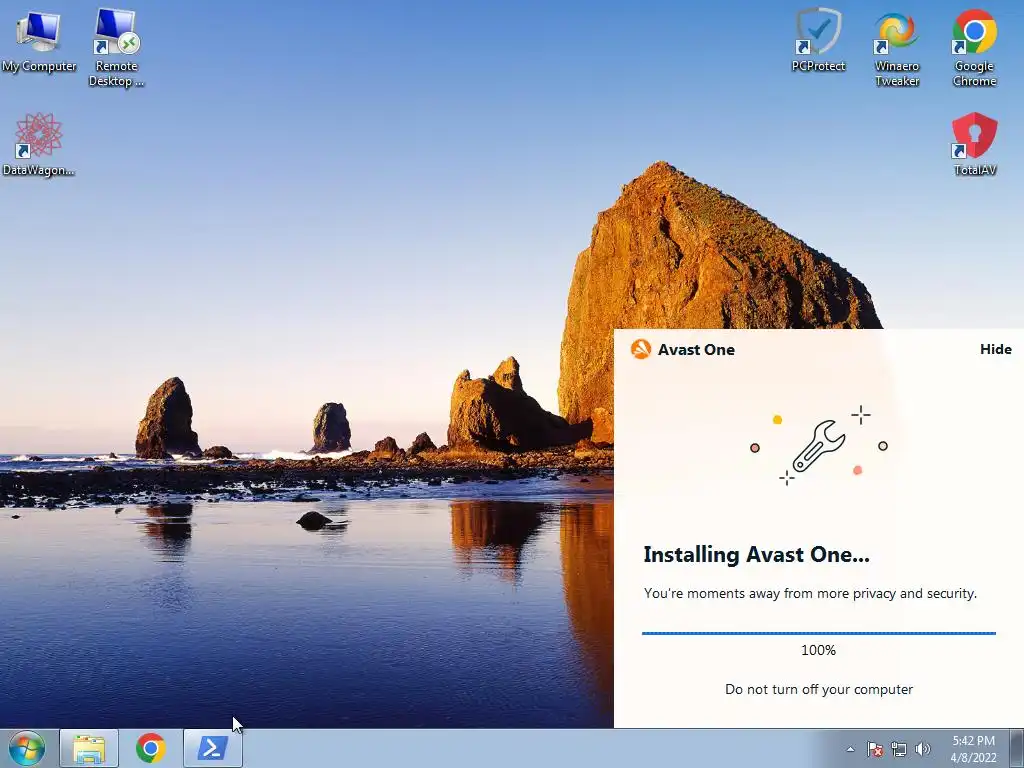Open the Windows Start menu
Viewport: 1024px width, 768px height.
click(x=27, y=748)
